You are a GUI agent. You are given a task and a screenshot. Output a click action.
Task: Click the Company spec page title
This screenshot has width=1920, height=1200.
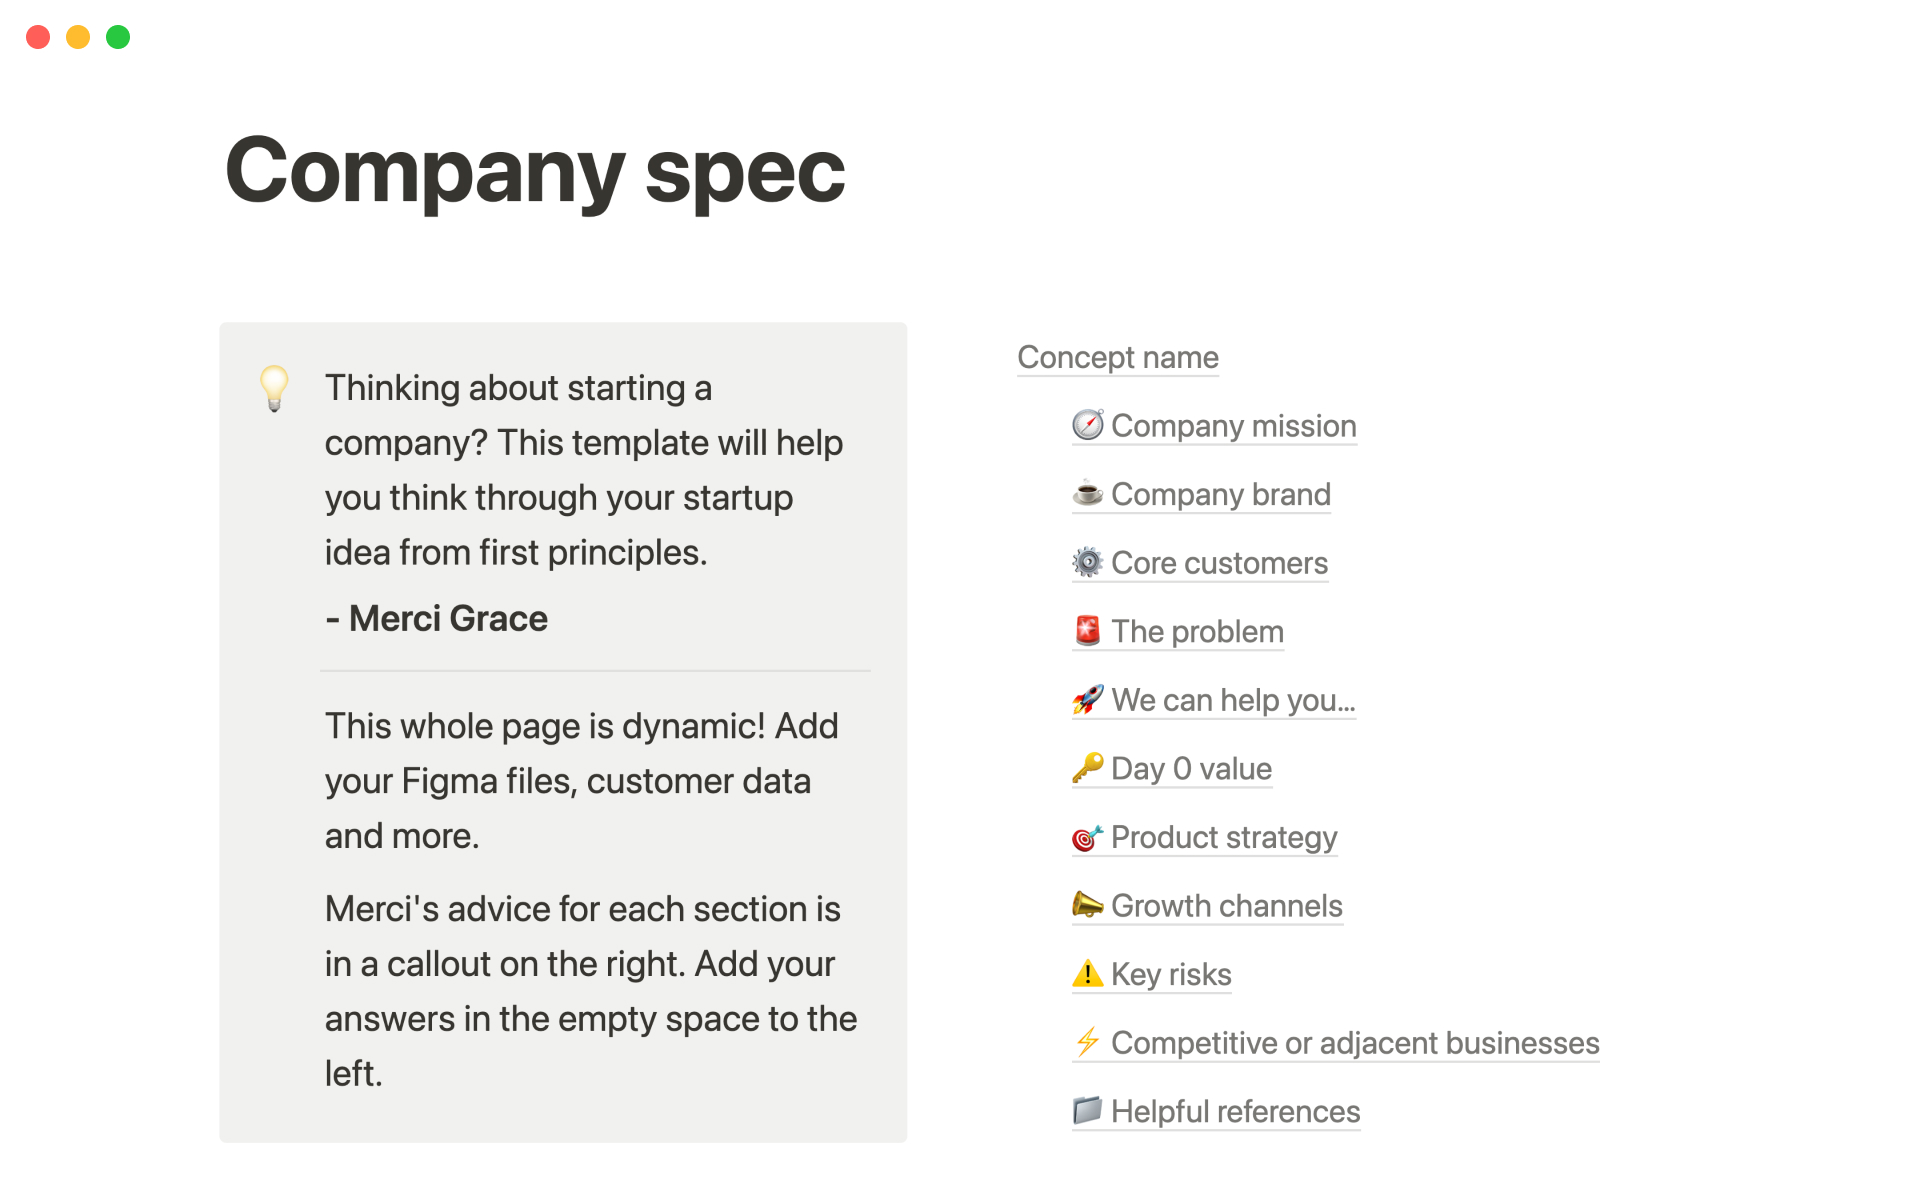(x=535, y=171)
